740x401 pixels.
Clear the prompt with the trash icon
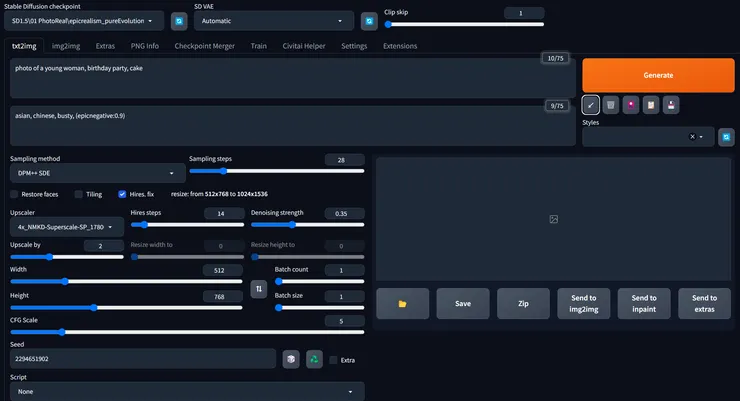pyautogui.click(x=611, y=105)
